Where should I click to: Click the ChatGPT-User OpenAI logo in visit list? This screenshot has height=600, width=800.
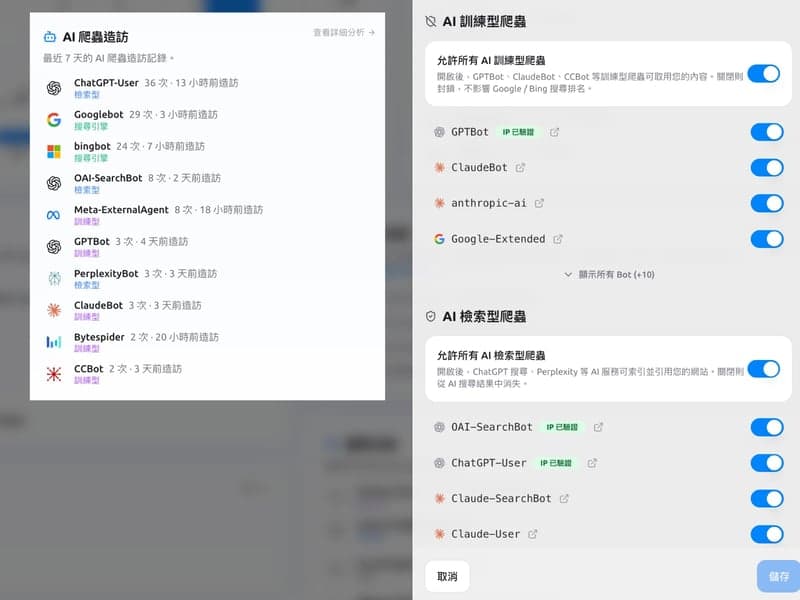pos(54,88)
